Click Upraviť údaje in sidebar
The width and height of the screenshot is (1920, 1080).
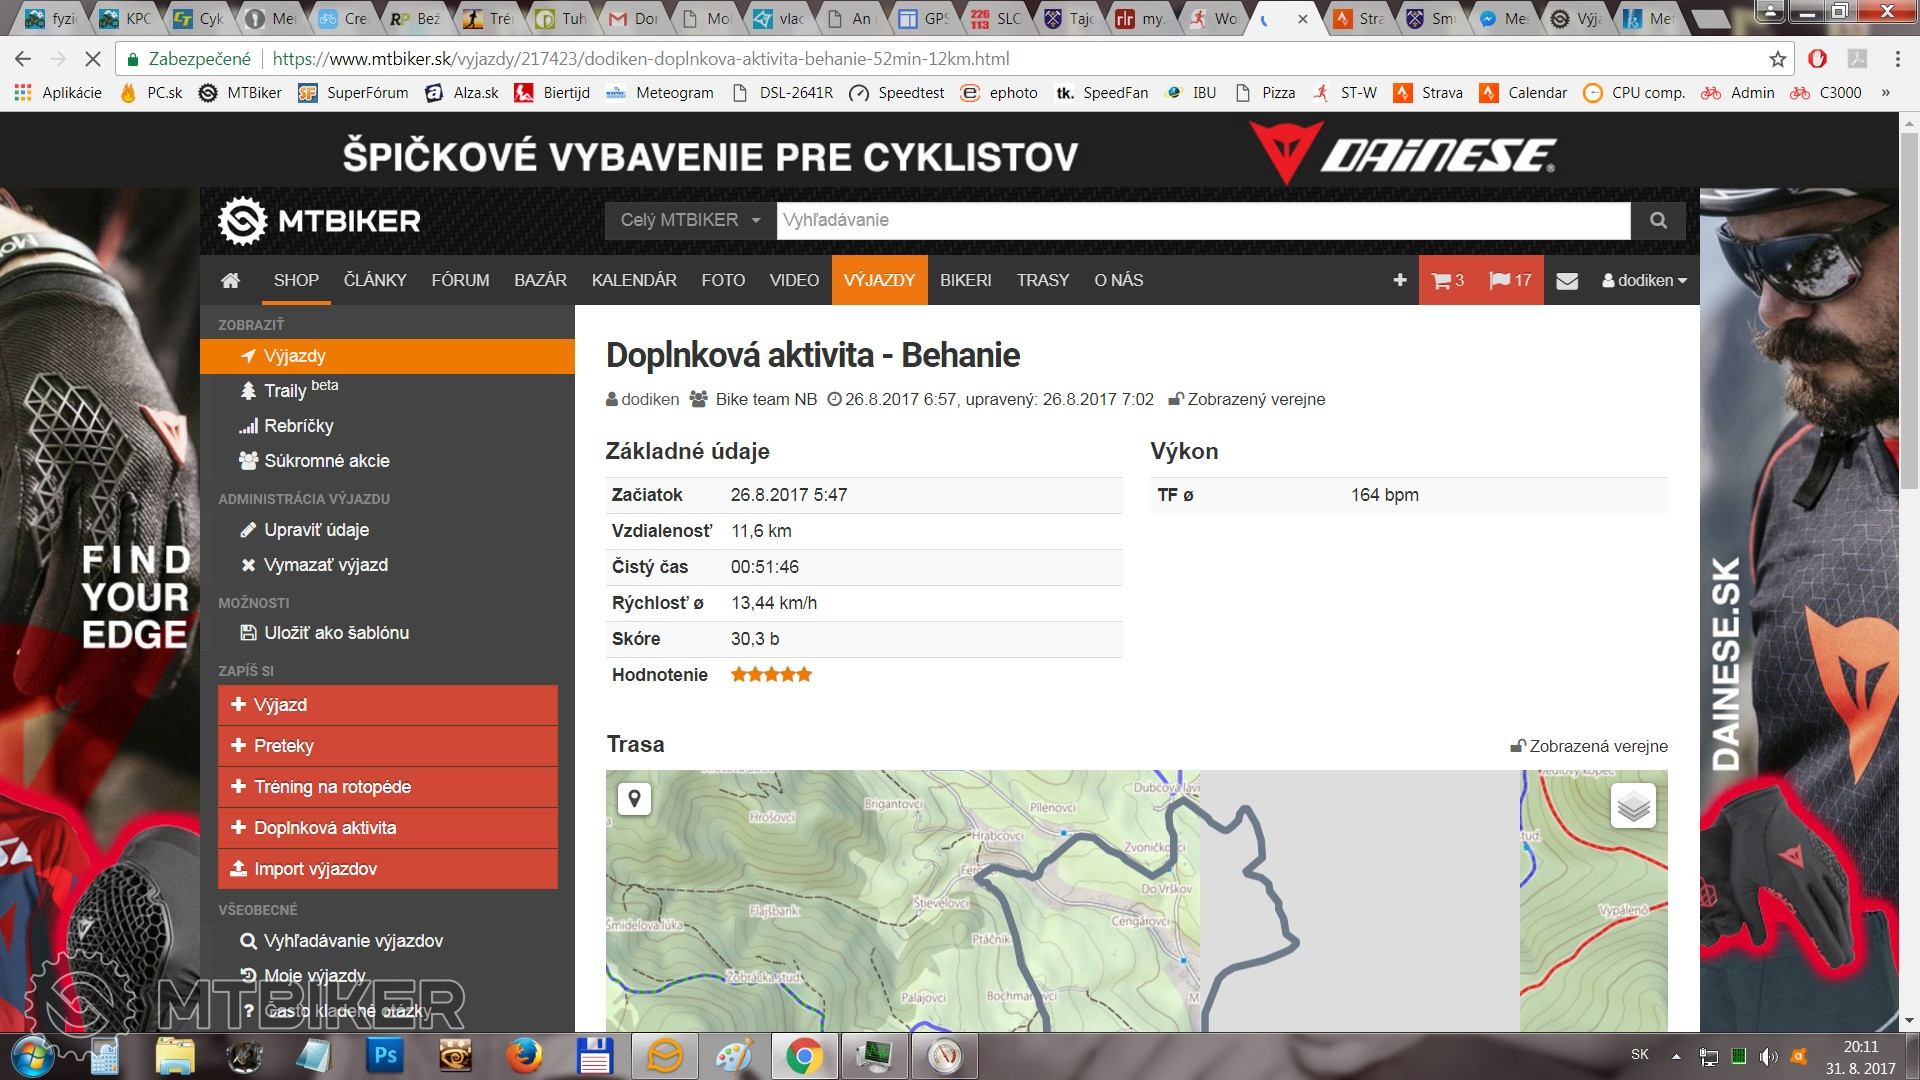coord(316,530)
